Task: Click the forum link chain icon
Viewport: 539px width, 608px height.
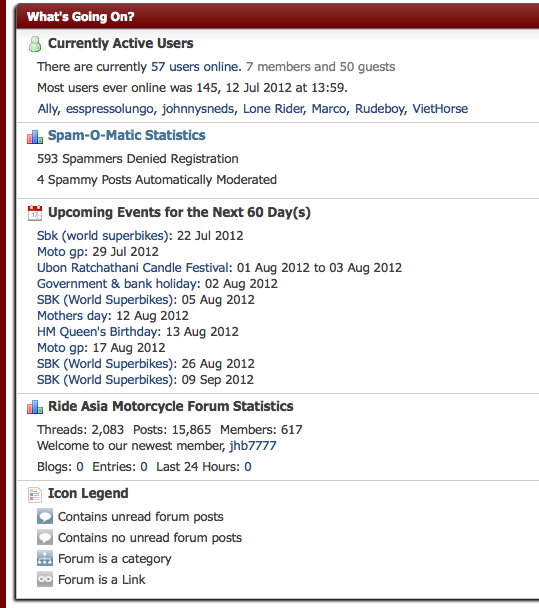Action: pyautogui.click(x=45, y=579)
